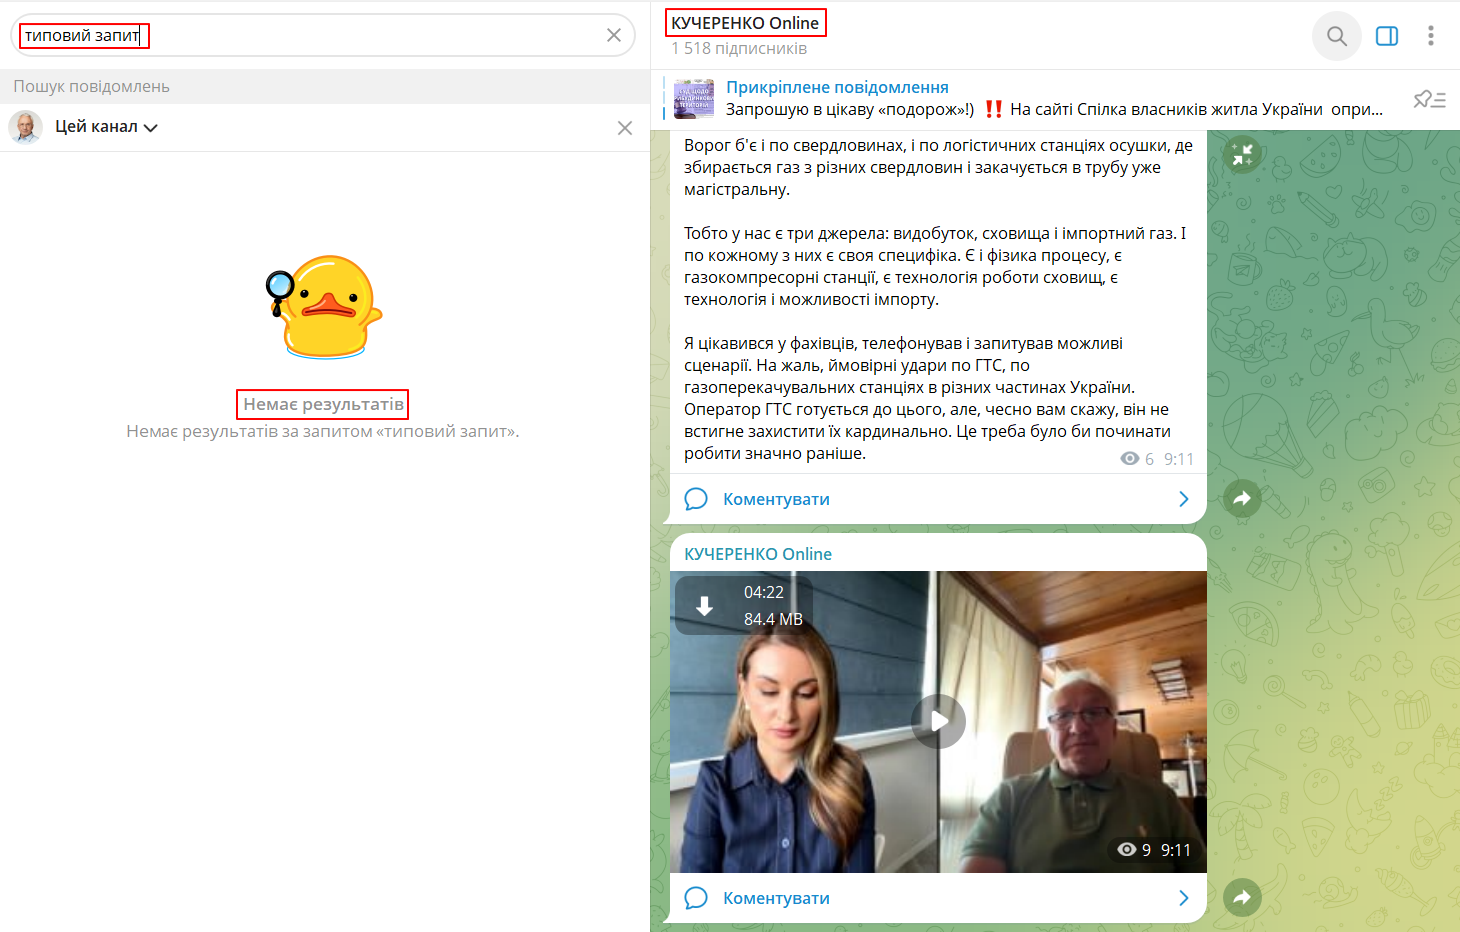Image resolution: width=1460 pixels, height=932 pixels.
Task: Open channel title 'КУЧЕРЕНКО Online' header
Action: coord(745,23)
